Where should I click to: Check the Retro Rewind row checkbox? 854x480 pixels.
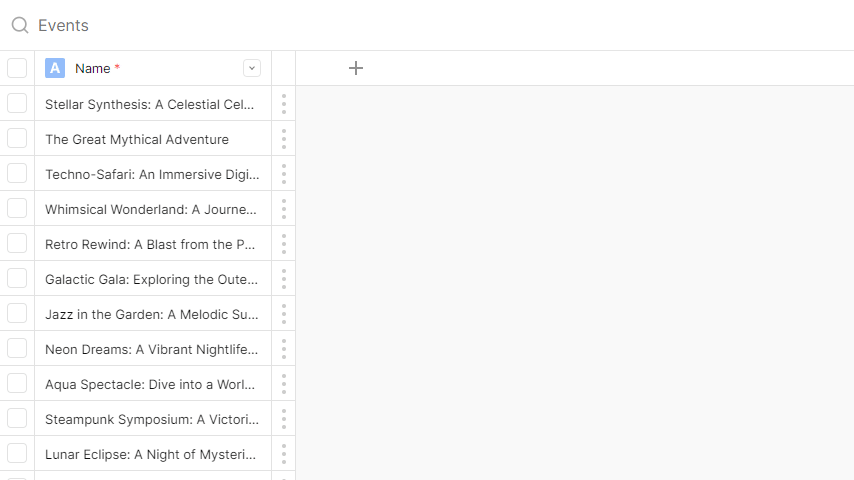pos(17,243)
